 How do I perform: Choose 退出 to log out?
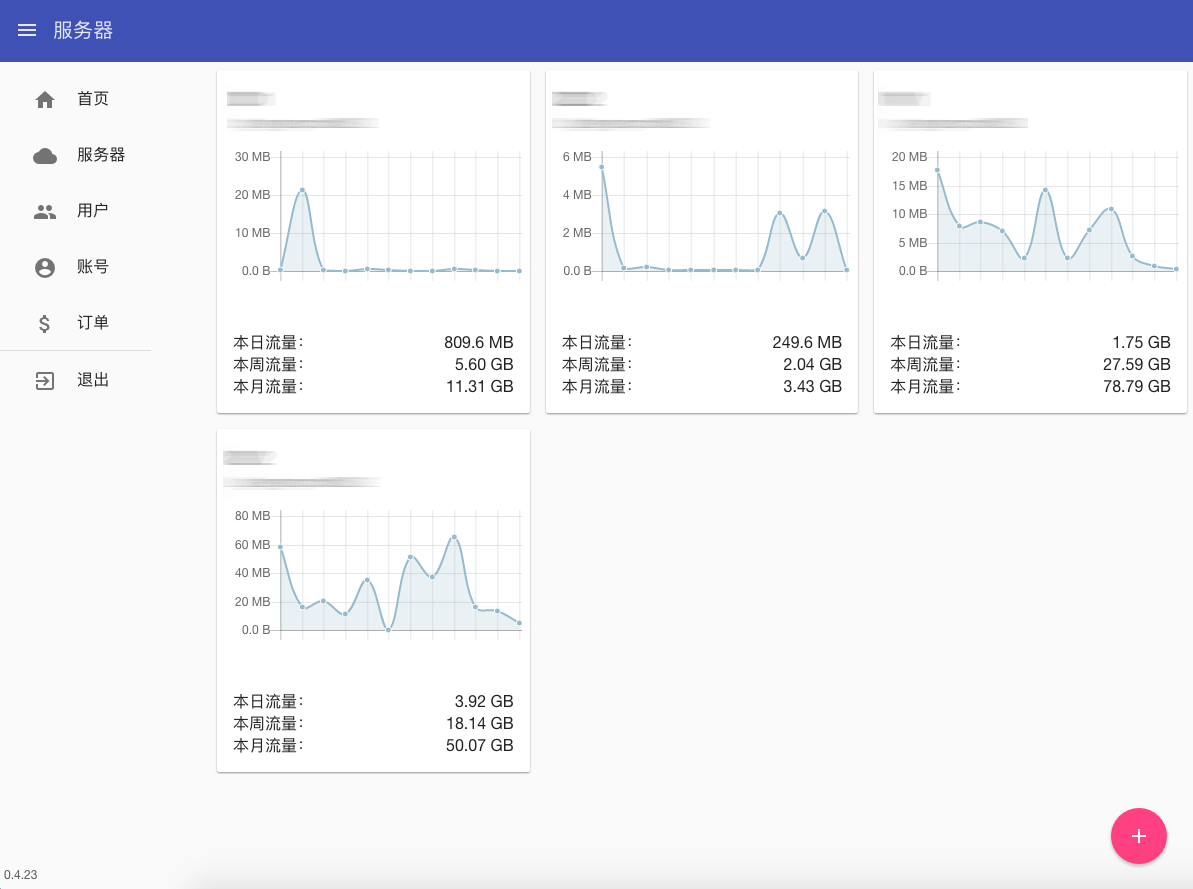pyautogui.click(x=93, y=380)
